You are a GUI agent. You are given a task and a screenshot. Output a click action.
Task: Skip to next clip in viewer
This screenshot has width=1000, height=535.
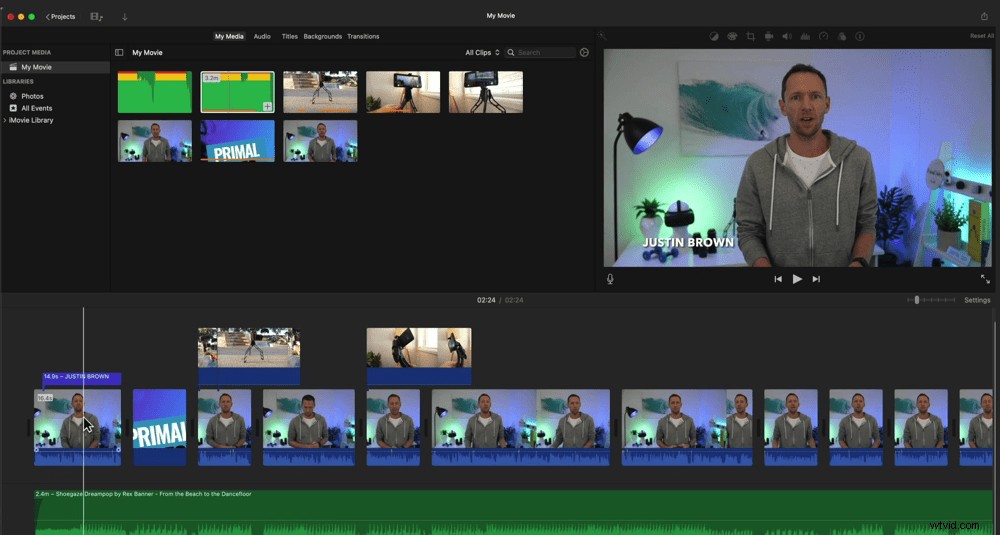tap(816, 279)
